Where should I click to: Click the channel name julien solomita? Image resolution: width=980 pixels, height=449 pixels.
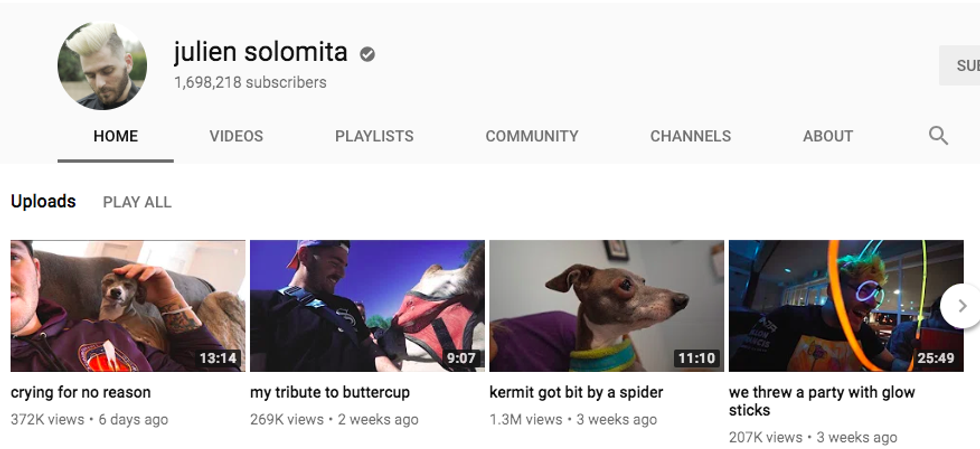261,51
